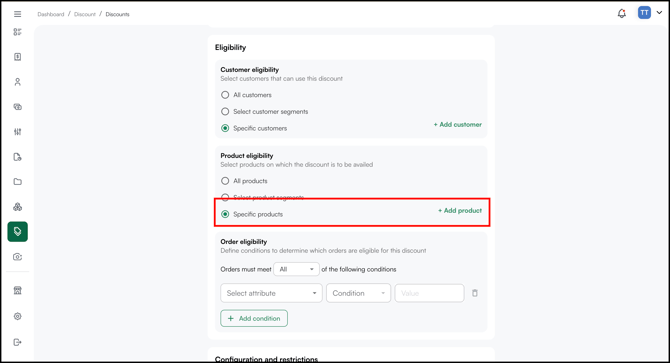This screenshot has height=363, width=670.
Task: Click the + Add product link
Action: (x=460, y=211)
